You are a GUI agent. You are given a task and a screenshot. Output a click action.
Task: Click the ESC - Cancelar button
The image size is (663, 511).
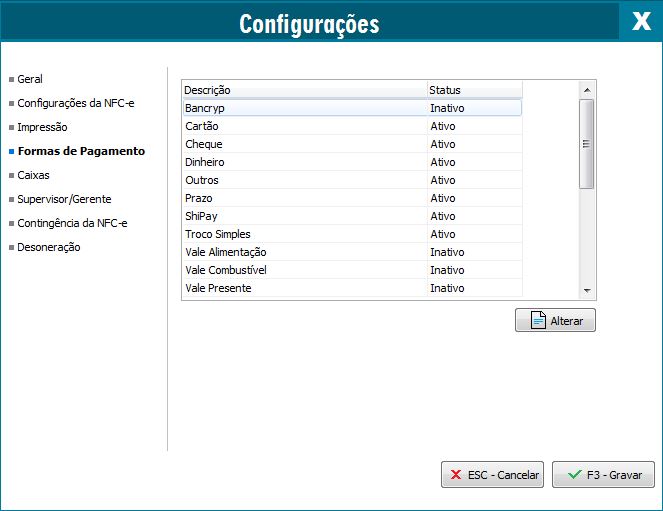(492, 475)
